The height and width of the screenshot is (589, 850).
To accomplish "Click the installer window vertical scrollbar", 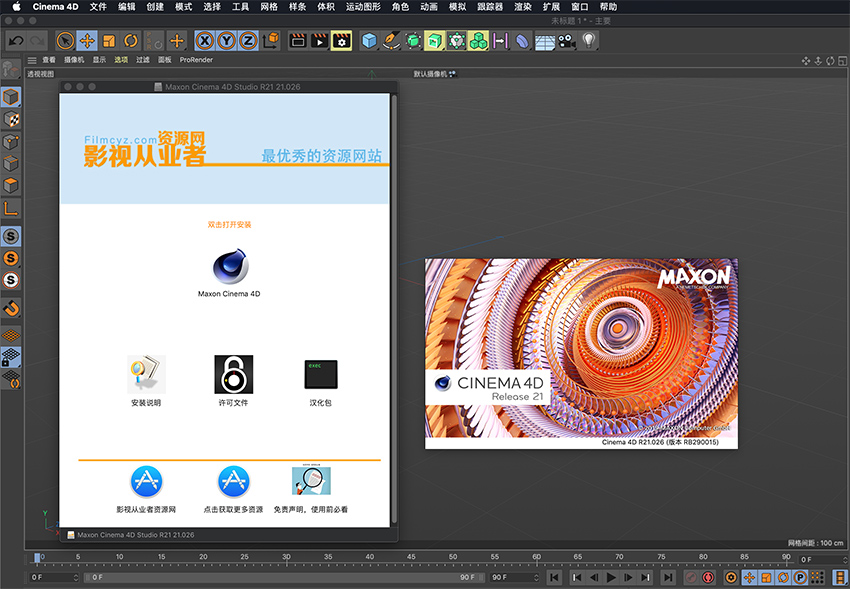I will pyautogui.click(x=394, y=309).
